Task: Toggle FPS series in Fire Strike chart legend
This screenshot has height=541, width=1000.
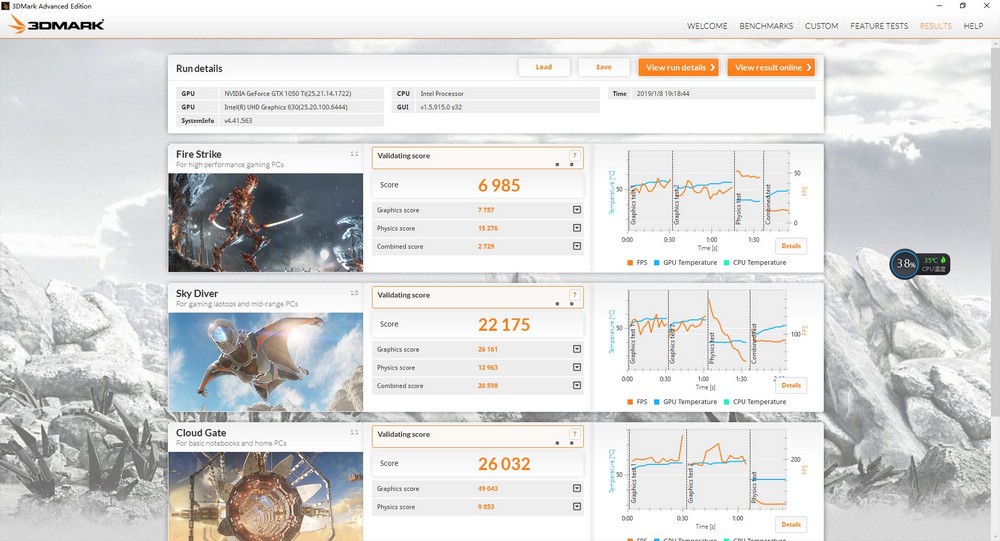Action: pyautogui.click(x=638, y=263)
